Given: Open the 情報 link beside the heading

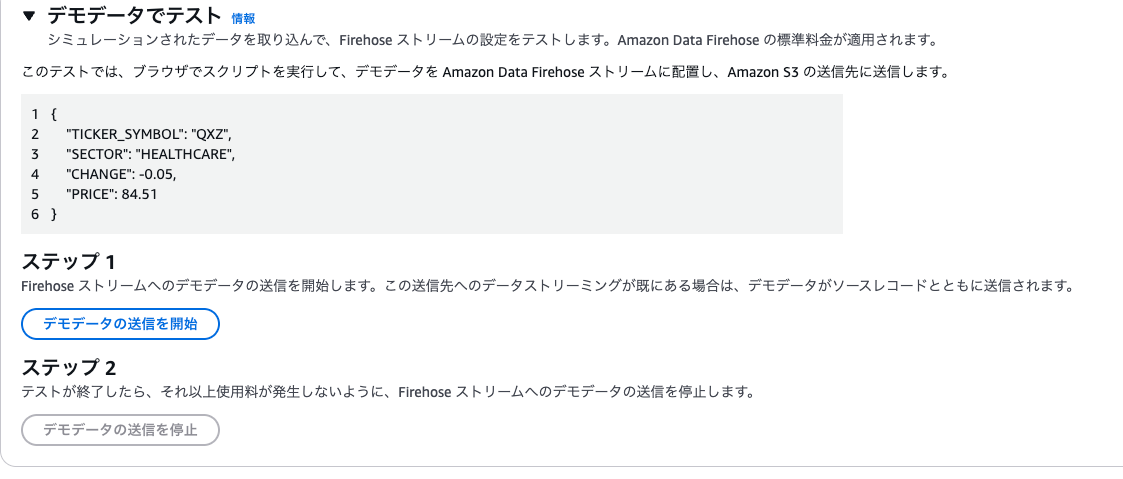Looking at the screenshot, I should (x=244, y=19).
